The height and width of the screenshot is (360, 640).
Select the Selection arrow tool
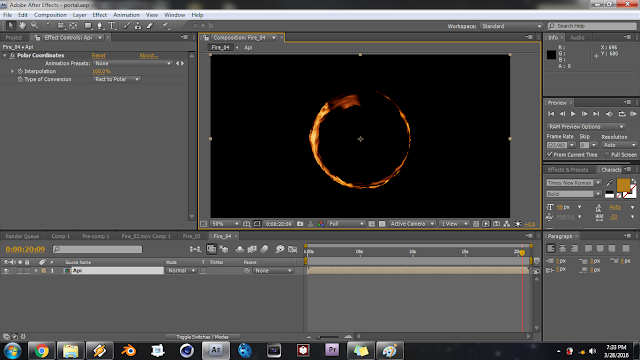(x=11, y=26)
